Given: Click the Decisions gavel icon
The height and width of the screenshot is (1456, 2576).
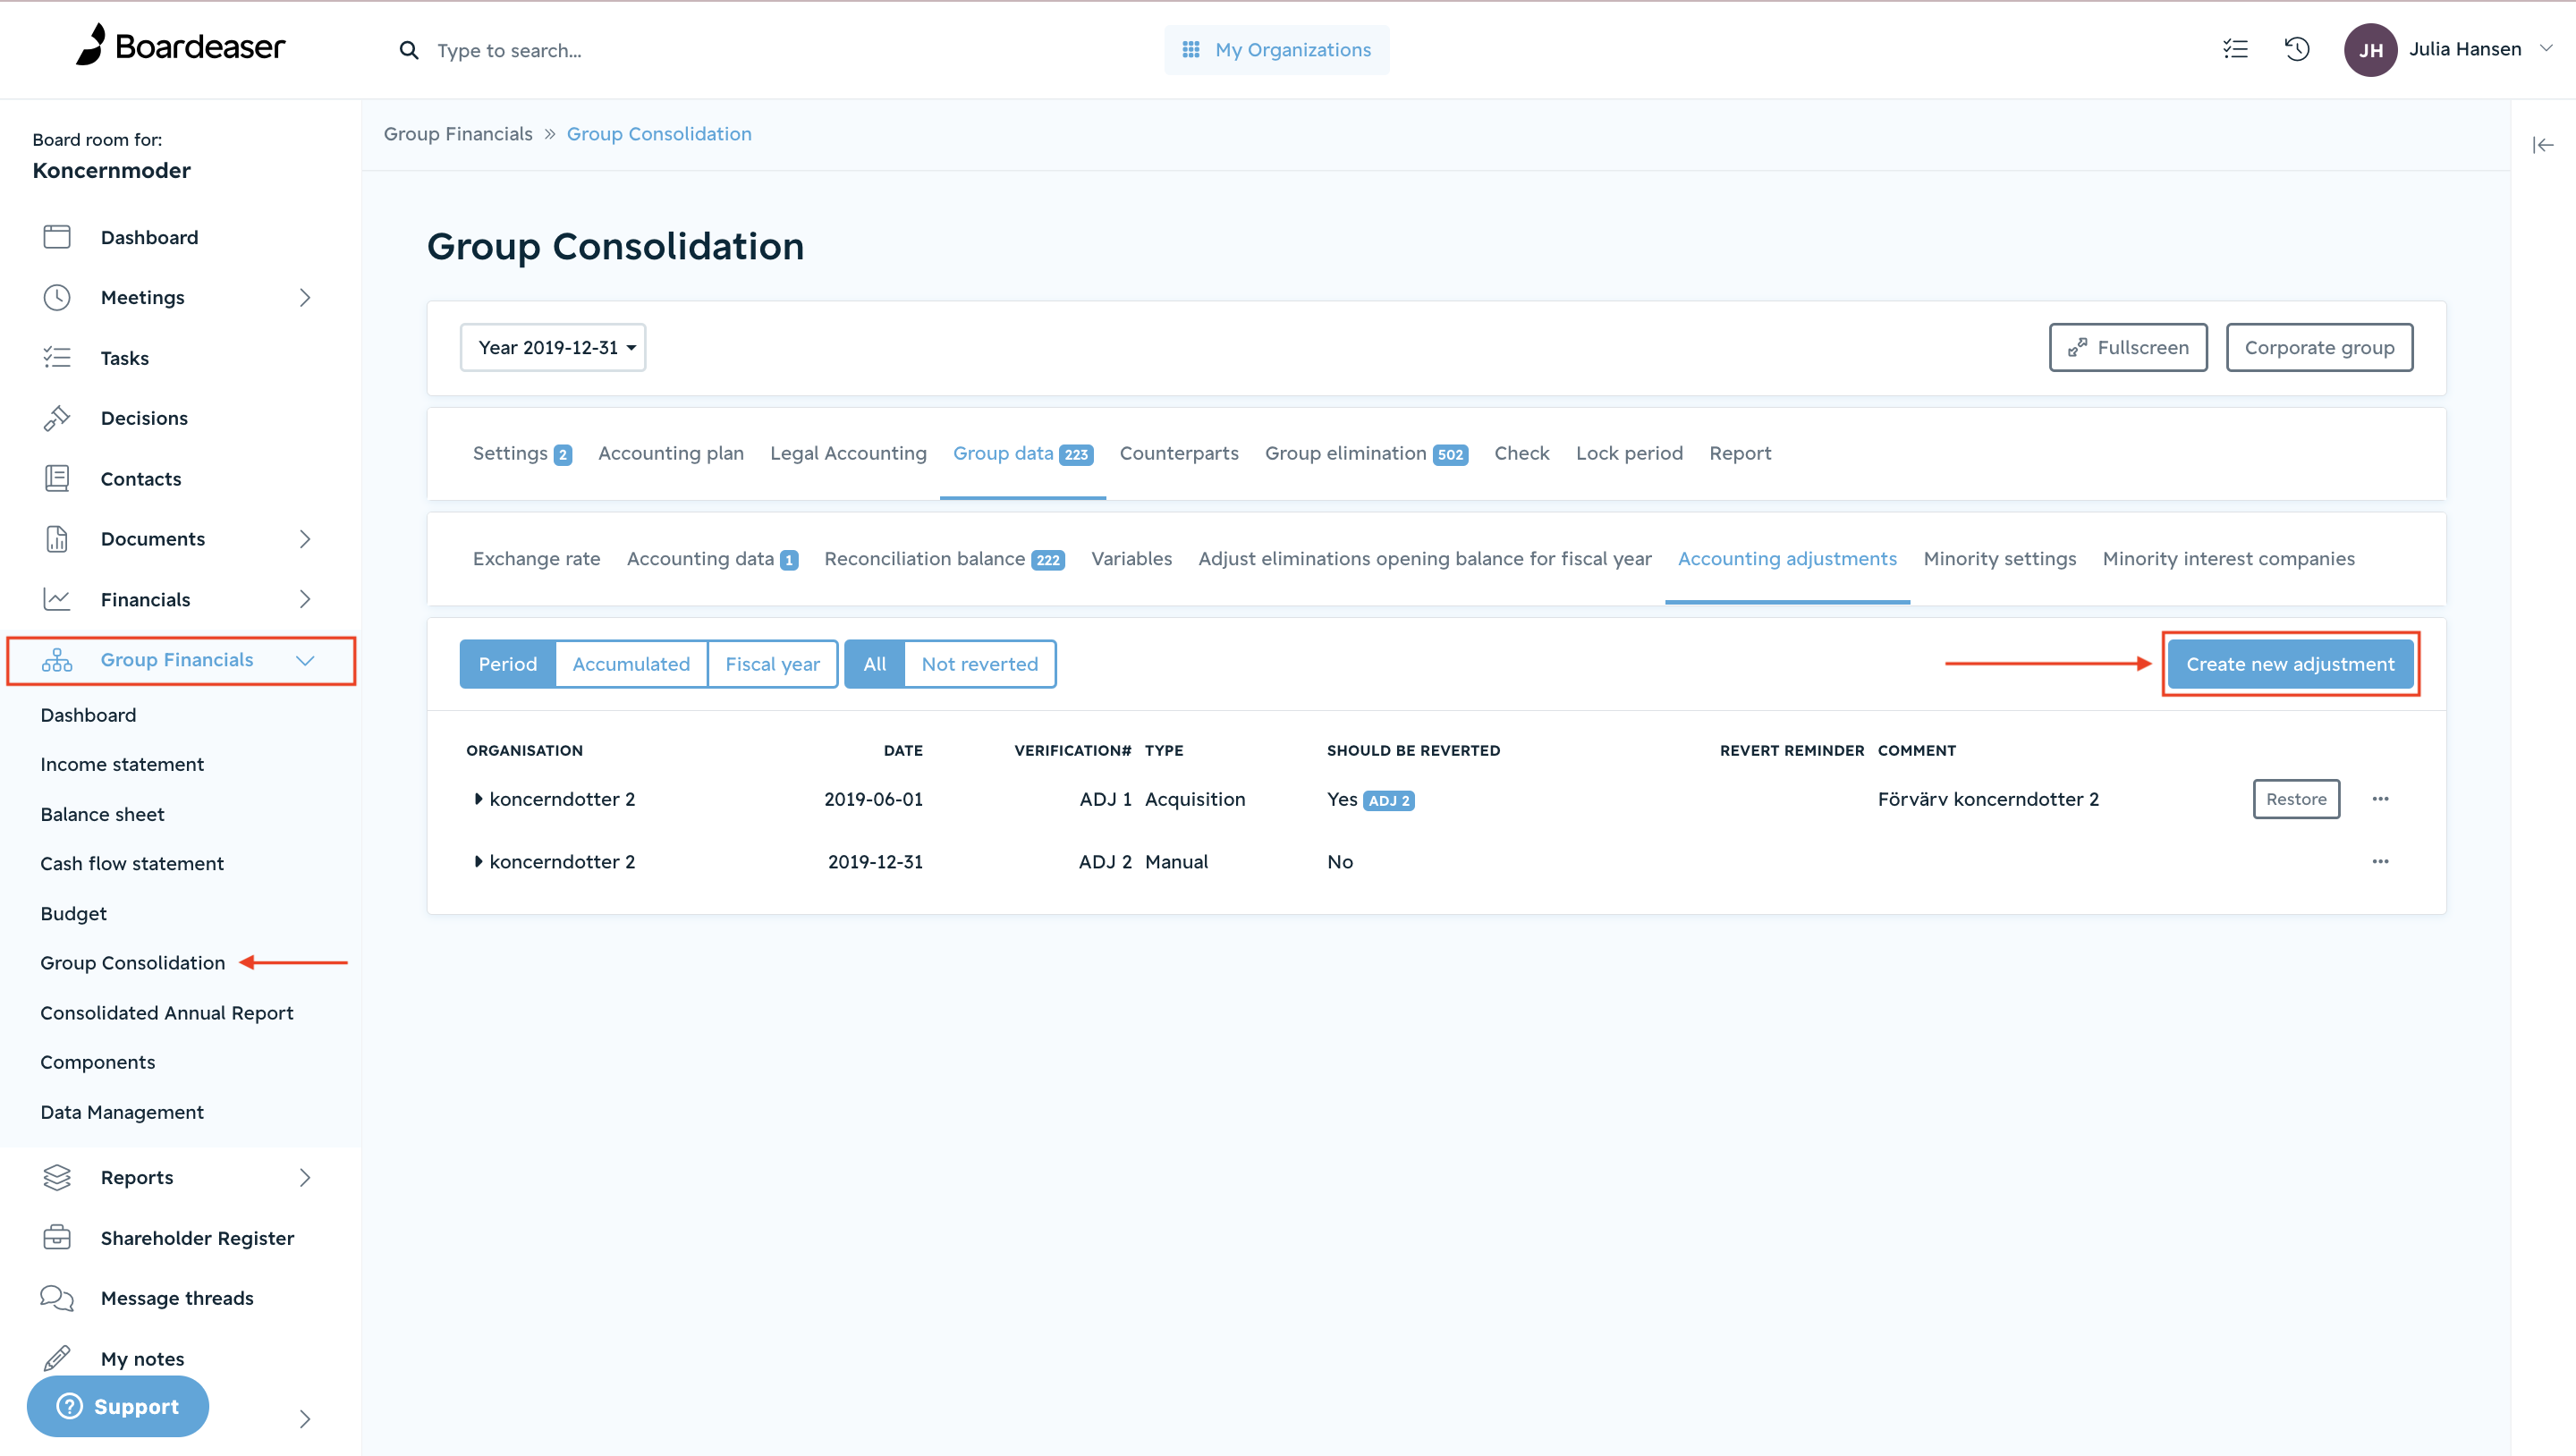Looking at the screenshot, I should [x=57, y=418].
